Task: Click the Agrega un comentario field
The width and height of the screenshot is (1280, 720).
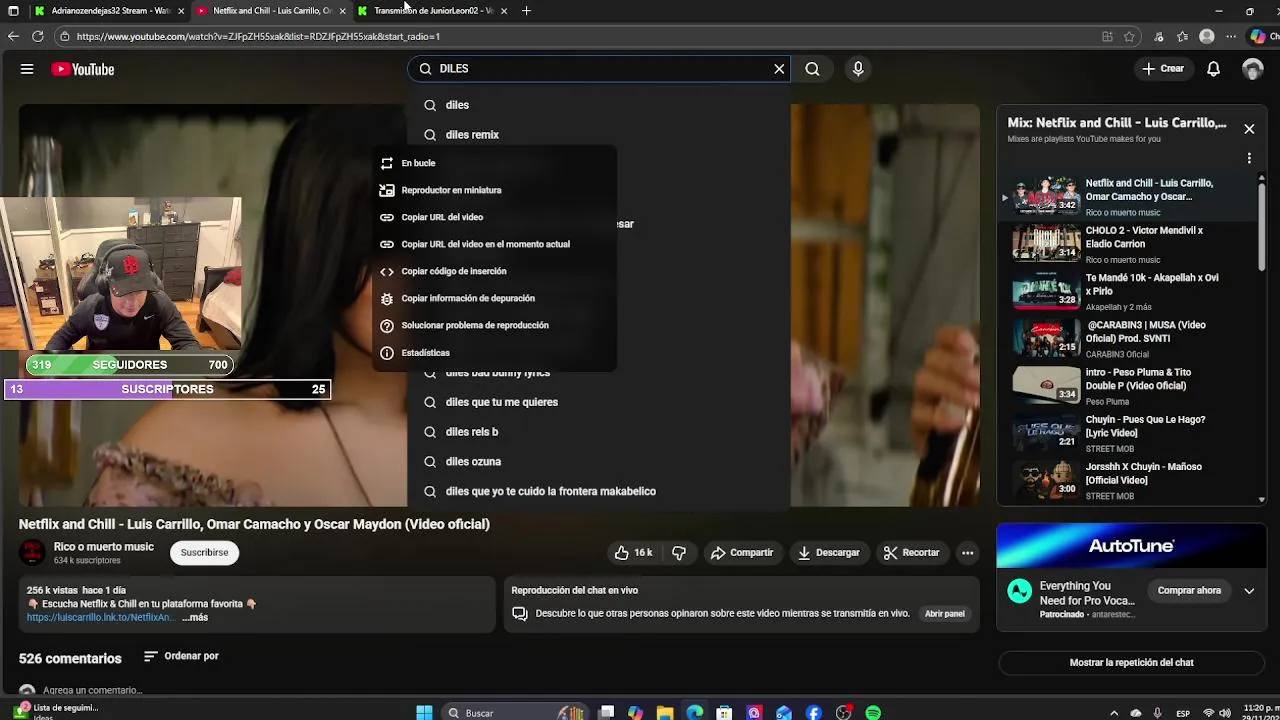Action: [92, 690]
